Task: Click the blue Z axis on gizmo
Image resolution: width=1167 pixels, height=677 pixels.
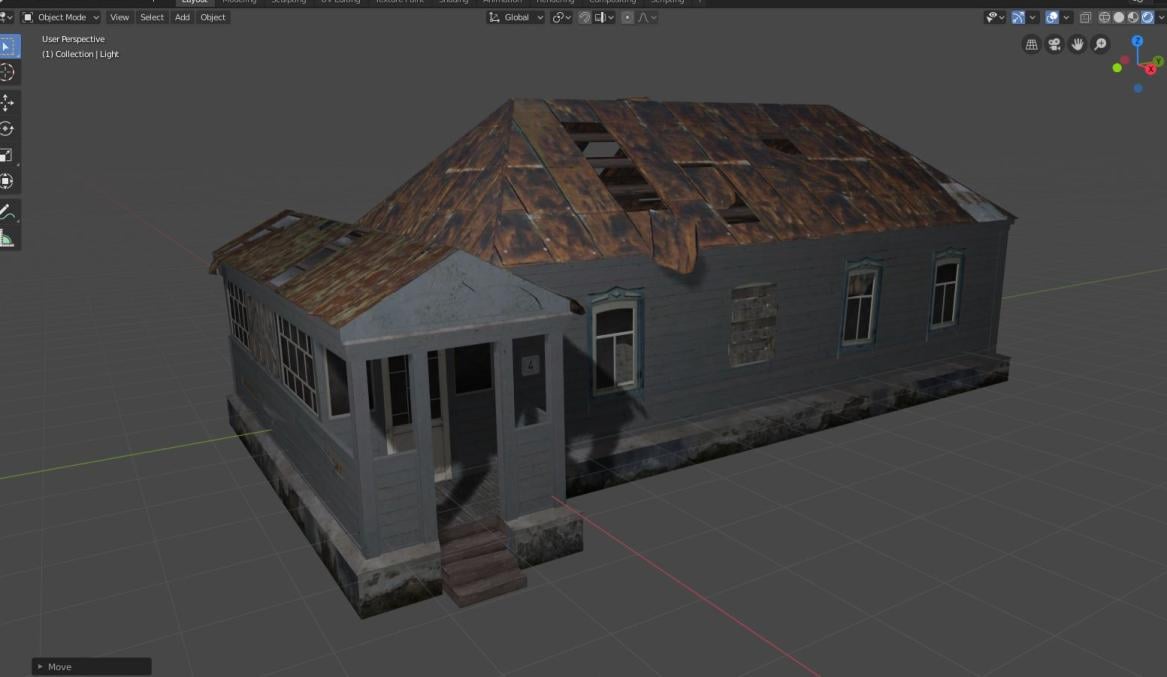Action: tap(1137, 42)
